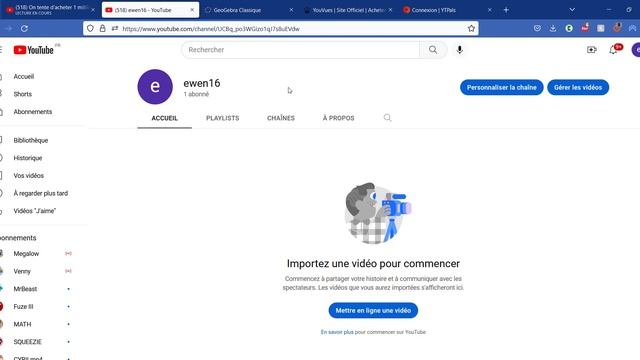This screenshot has width=640, height=360.
Task: Open the notifications bell
Action: coord(613,50)
